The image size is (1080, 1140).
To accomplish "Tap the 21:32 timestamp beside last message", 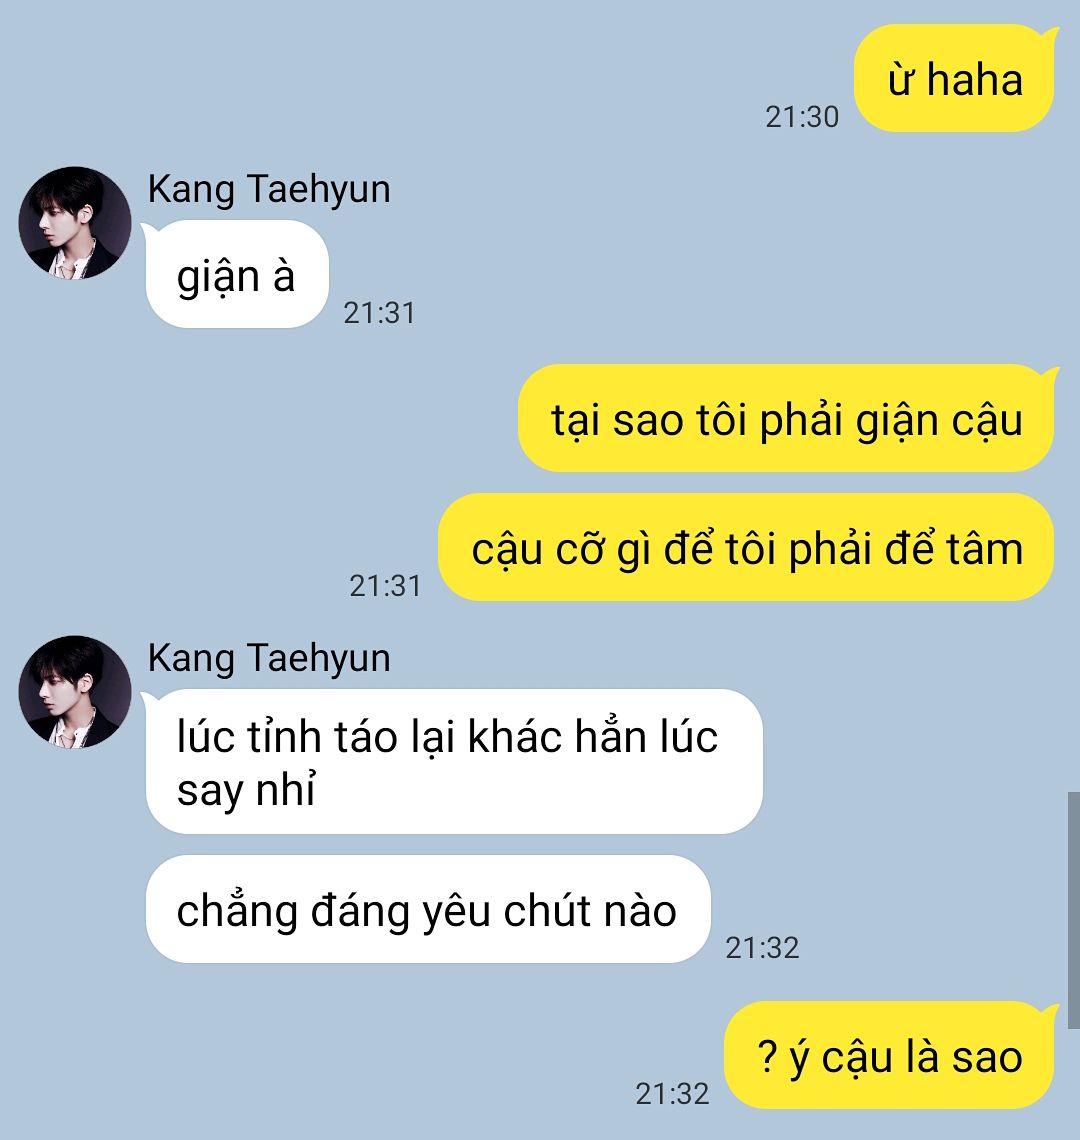I will click(672, 1094).
